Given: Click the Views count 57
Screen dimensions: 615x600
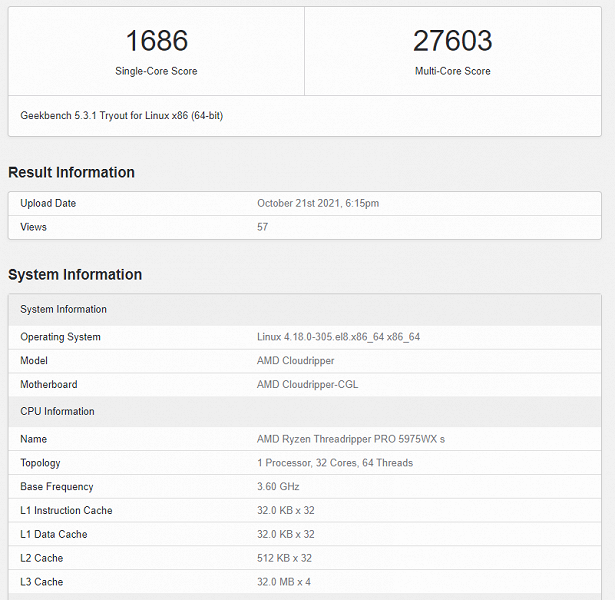Looking at the screenshot, I should tap(262, 227).
